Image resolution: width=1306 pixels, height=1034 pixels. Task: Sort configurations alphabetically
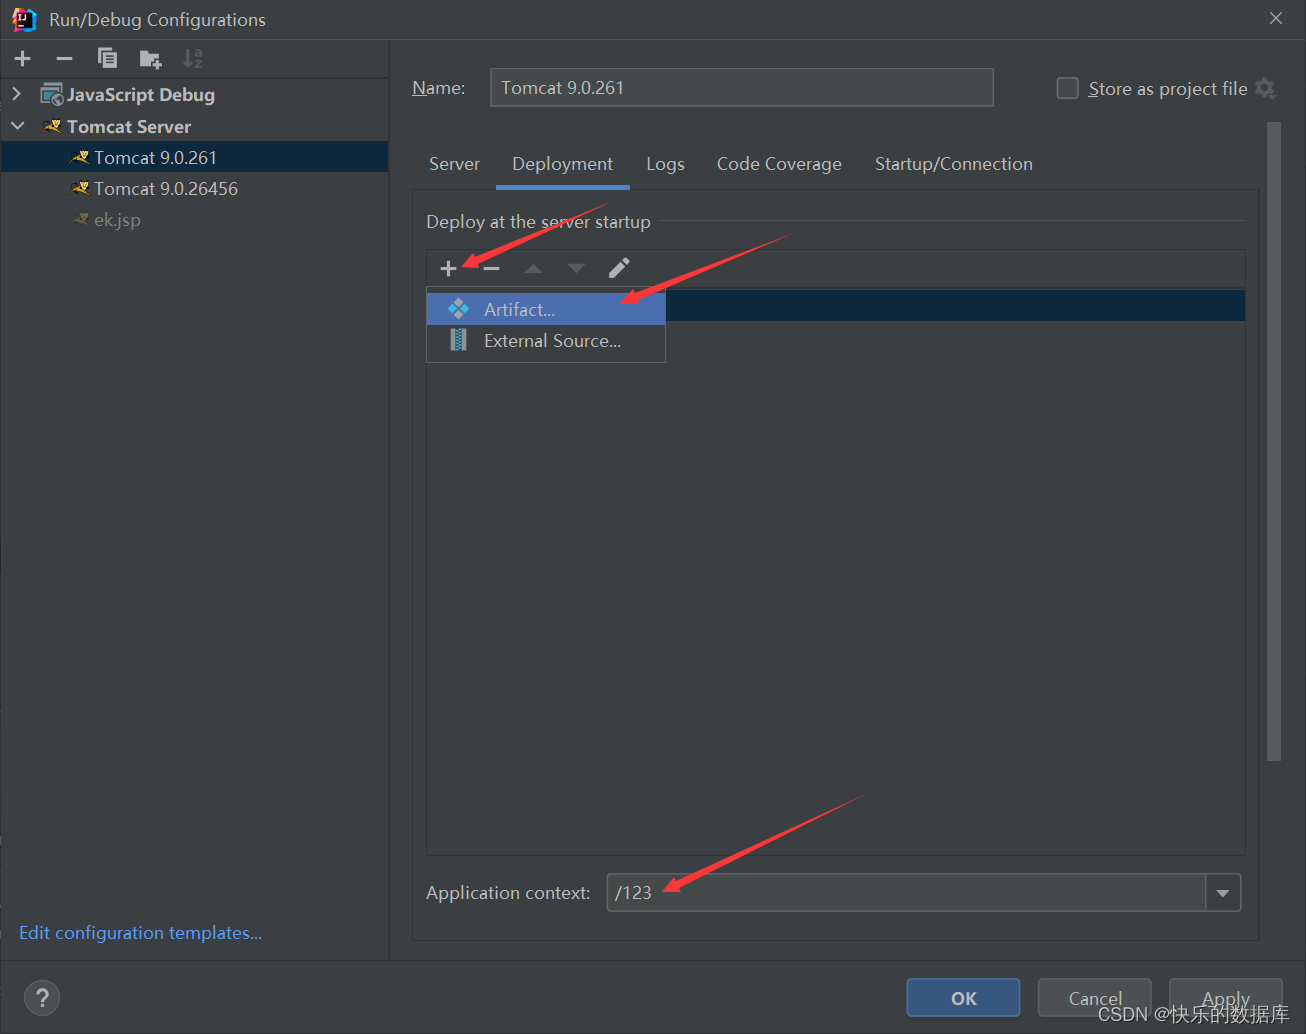pos(193,59)
